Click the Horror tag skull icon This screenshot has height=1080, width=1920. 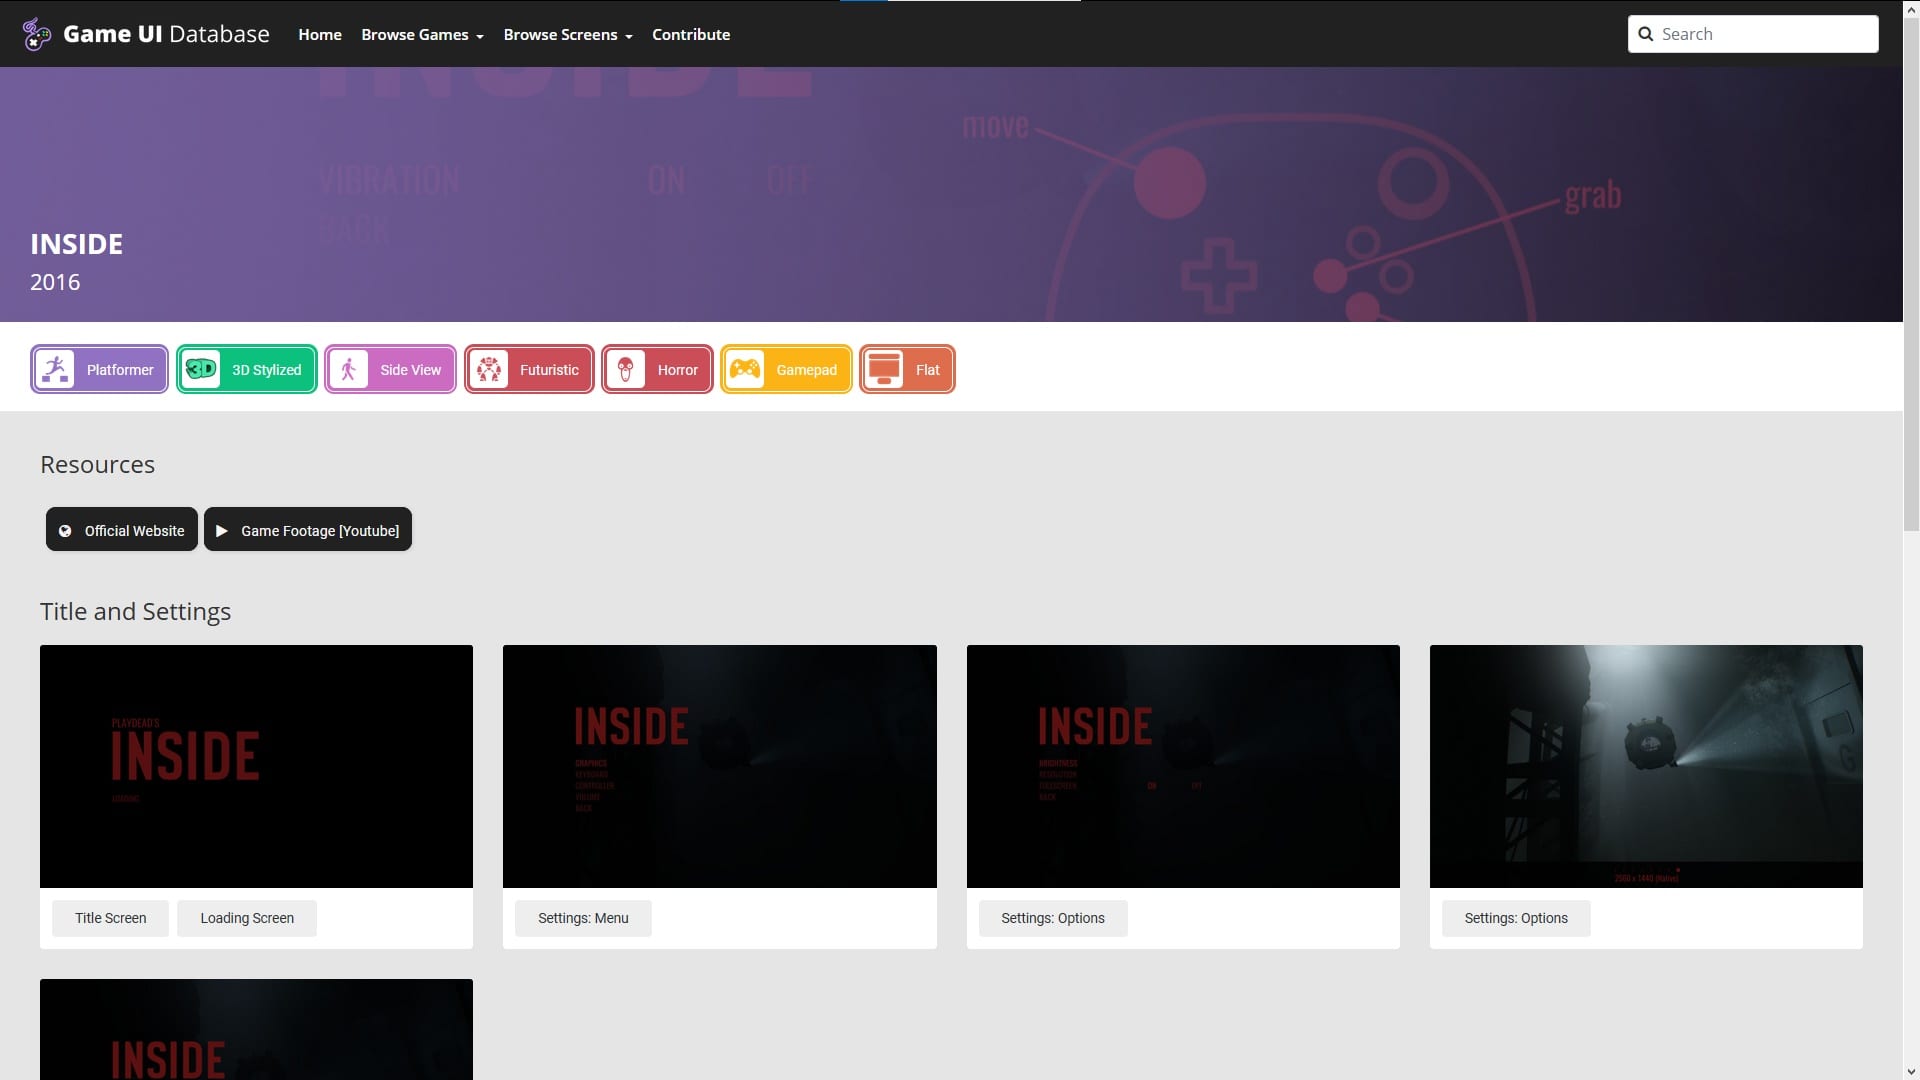click(x=626, y=369)
